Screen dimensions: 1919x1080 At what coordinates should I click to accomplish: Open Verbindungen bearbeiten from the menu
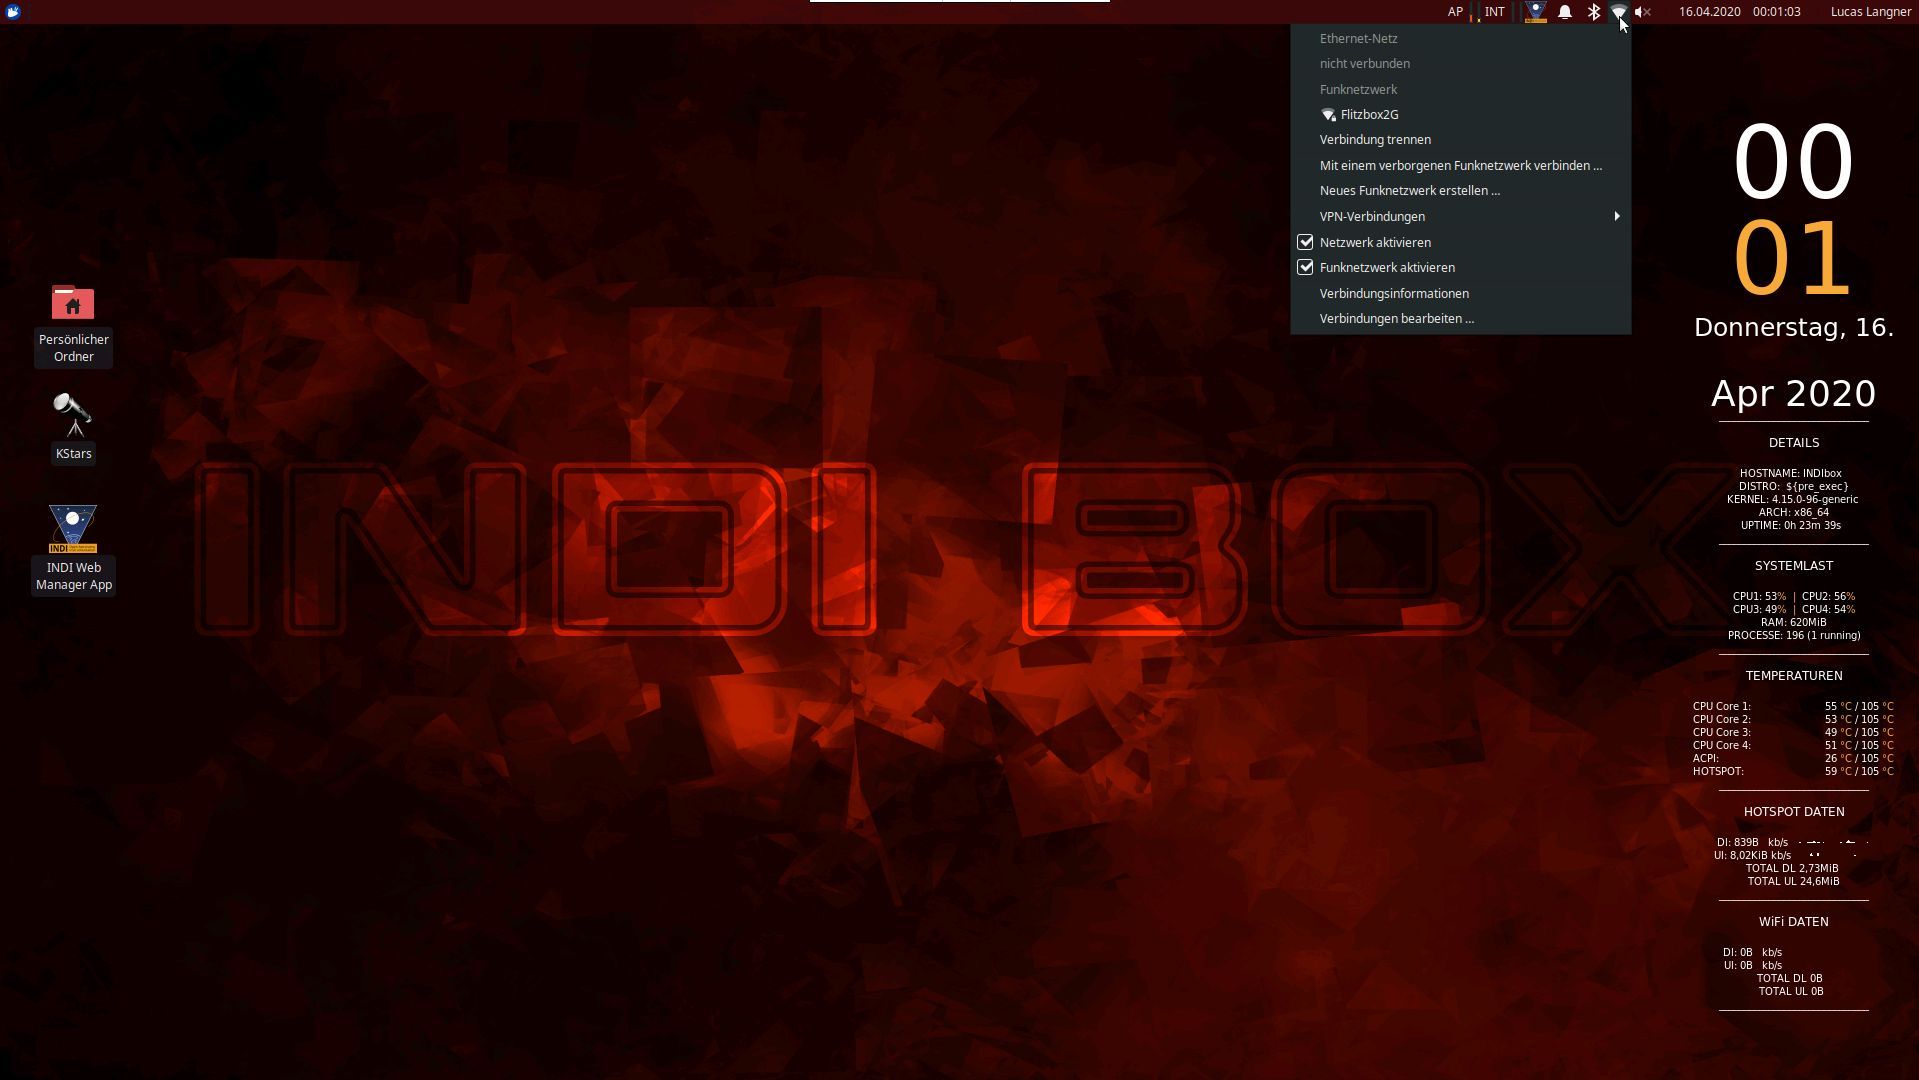1396,318
